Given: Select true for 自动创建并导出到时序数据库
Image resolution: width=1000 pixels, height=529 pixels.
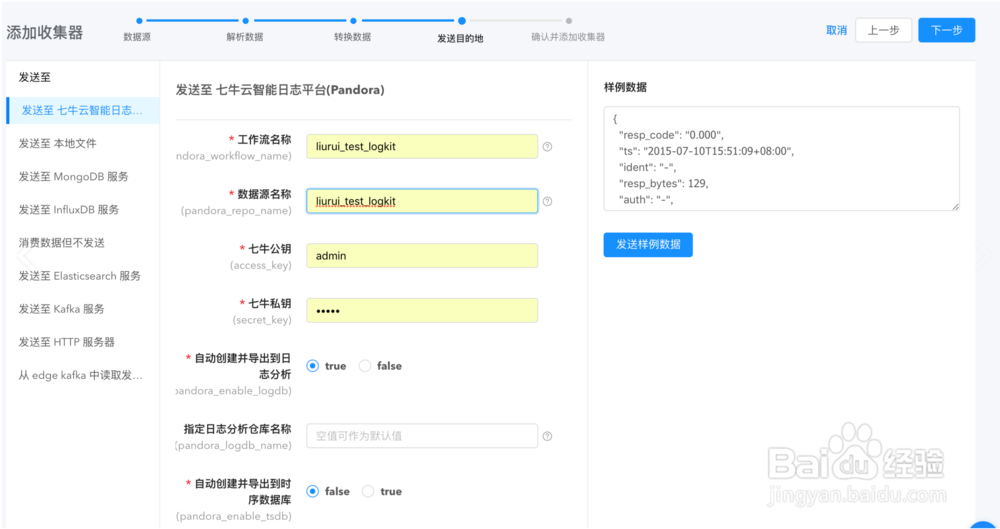Looking at the screenshot, I should 367,491.
